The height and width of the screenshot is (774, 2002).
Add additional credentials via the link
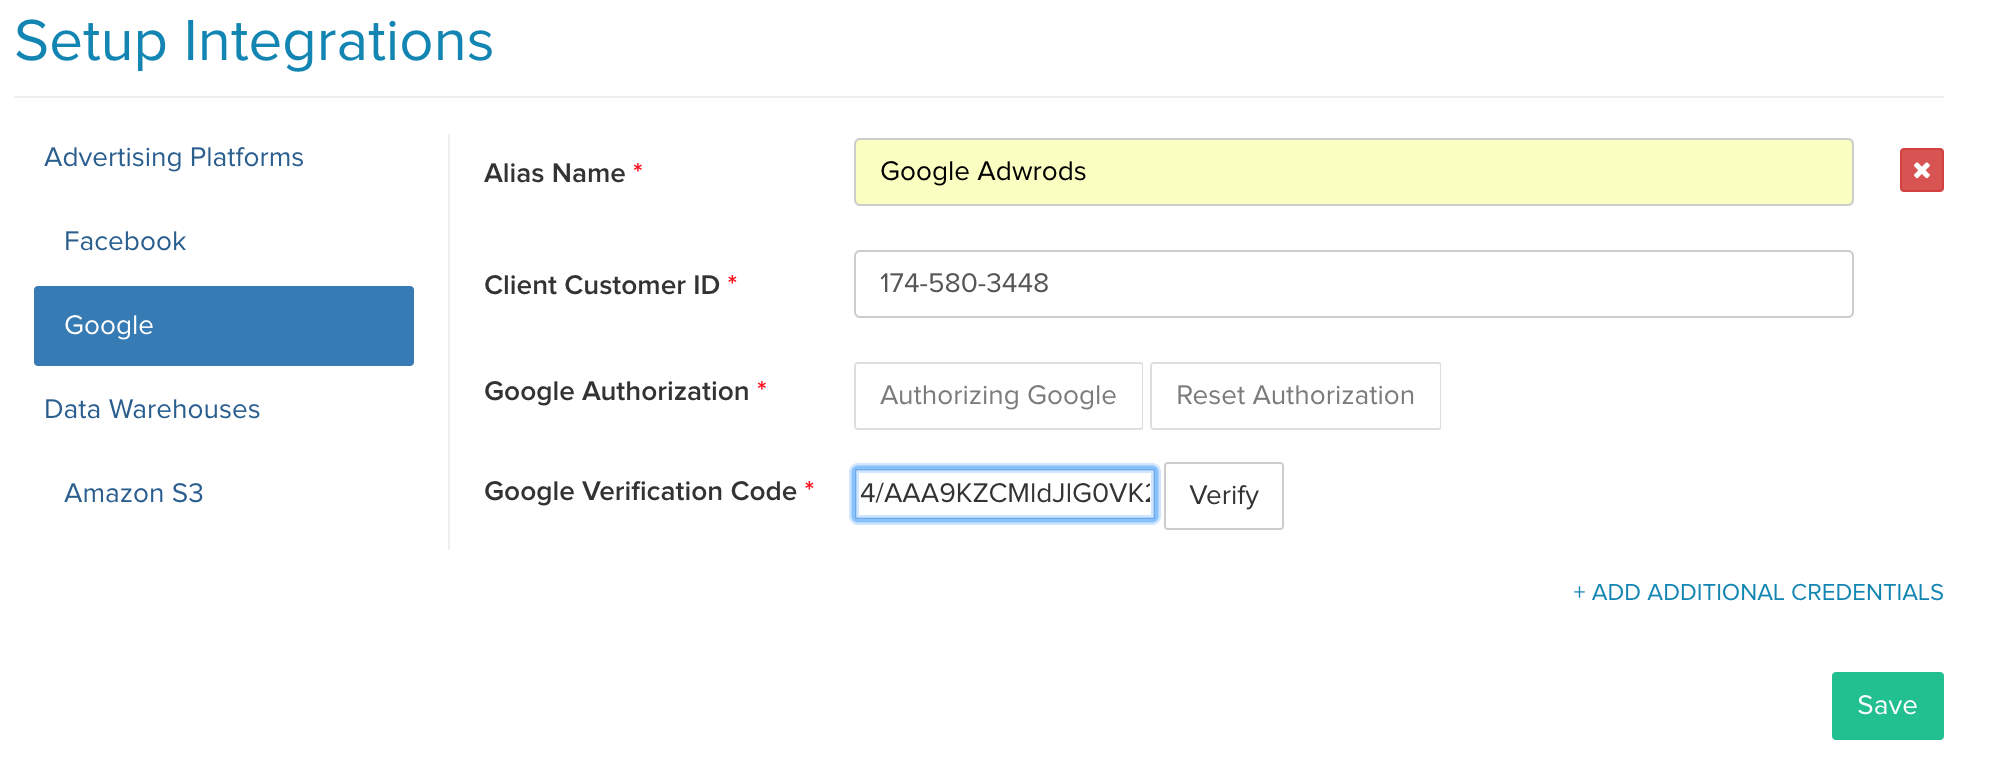[1758, 592]
